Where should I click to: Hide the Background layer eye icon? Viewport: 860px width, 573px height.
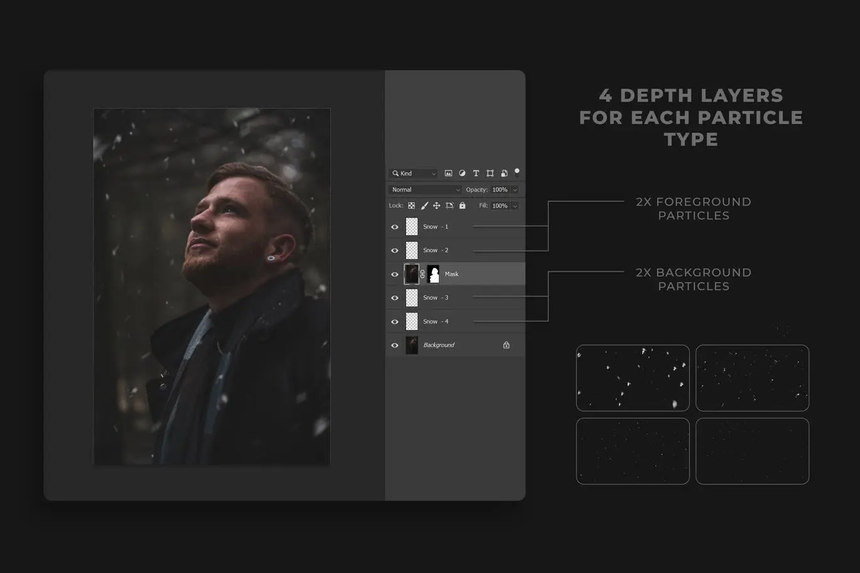[395, 345]
